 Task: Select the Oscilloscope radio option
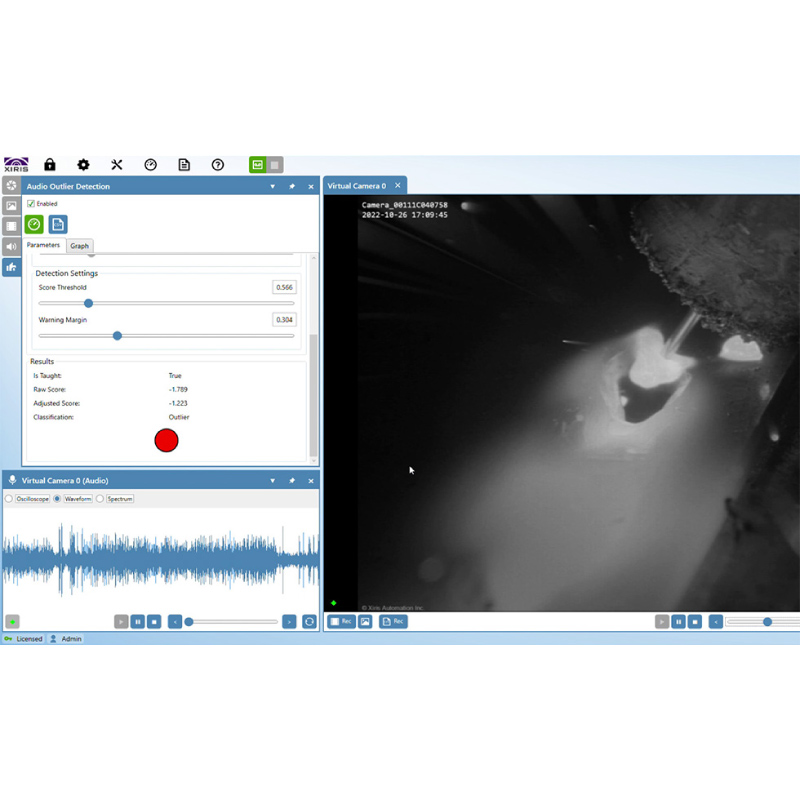[9, 498]
